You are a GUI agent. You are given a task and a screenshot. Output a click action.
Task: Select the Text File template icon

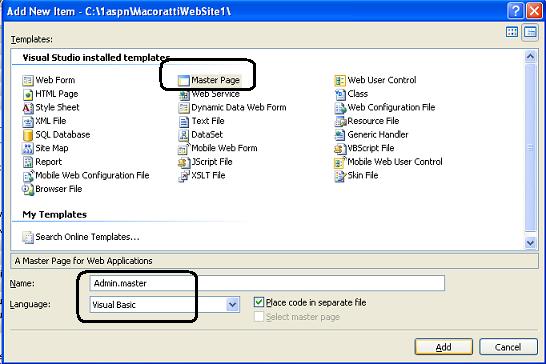click(184, 122)
